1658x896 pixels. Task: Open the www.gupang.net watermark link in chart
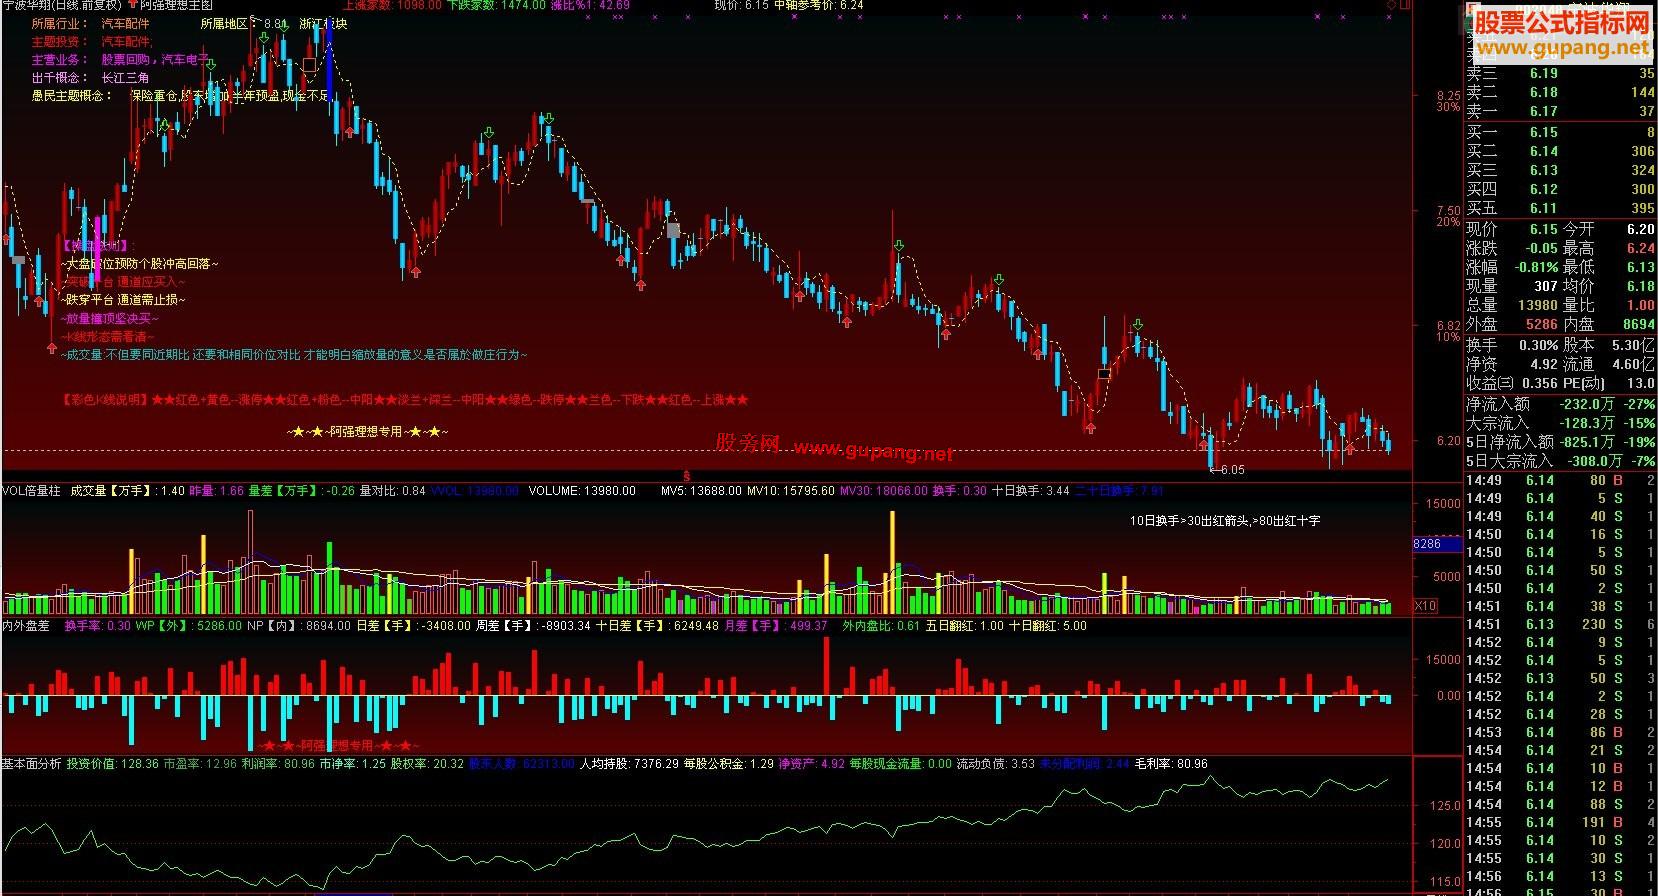pos(873,452)
